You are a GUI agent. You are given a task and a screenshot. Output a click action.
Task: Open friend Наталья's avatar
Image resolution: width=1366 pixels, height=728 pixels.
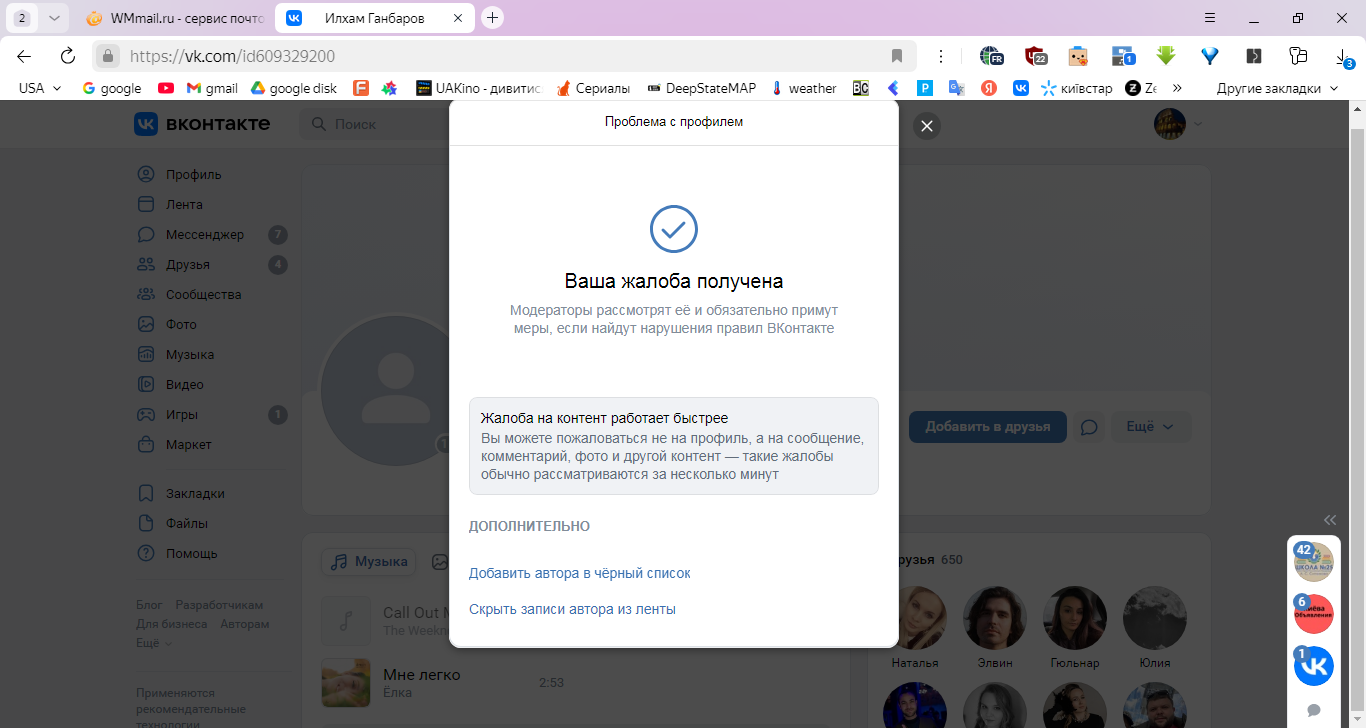[915, 618]
